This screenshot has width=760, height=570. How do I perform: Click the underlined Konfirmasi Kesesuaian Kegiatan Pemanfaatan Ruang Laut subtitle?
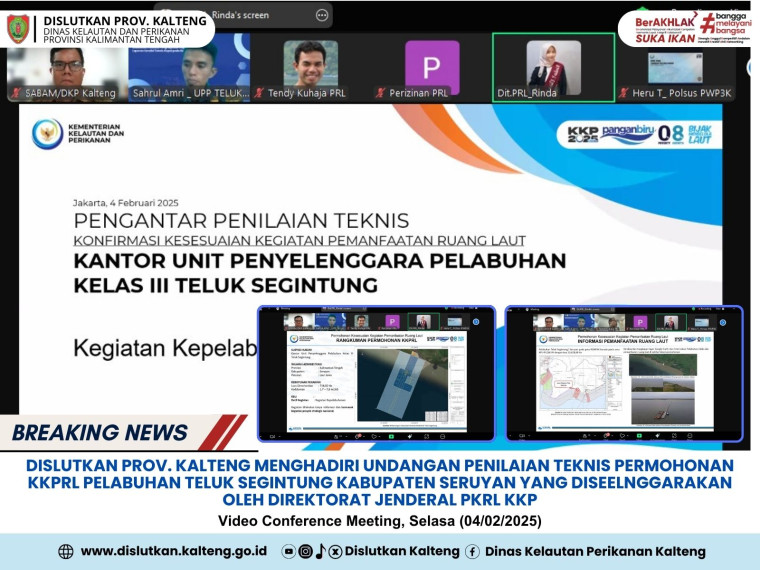click(x=300, y=240)
